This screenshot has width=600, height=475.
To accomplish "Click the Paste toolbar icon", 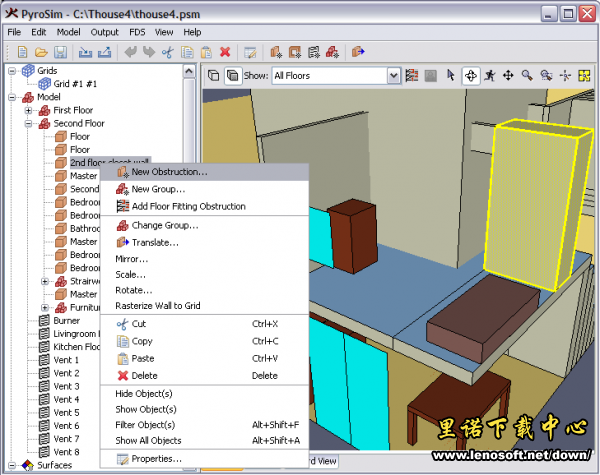I will click(206, 52).
